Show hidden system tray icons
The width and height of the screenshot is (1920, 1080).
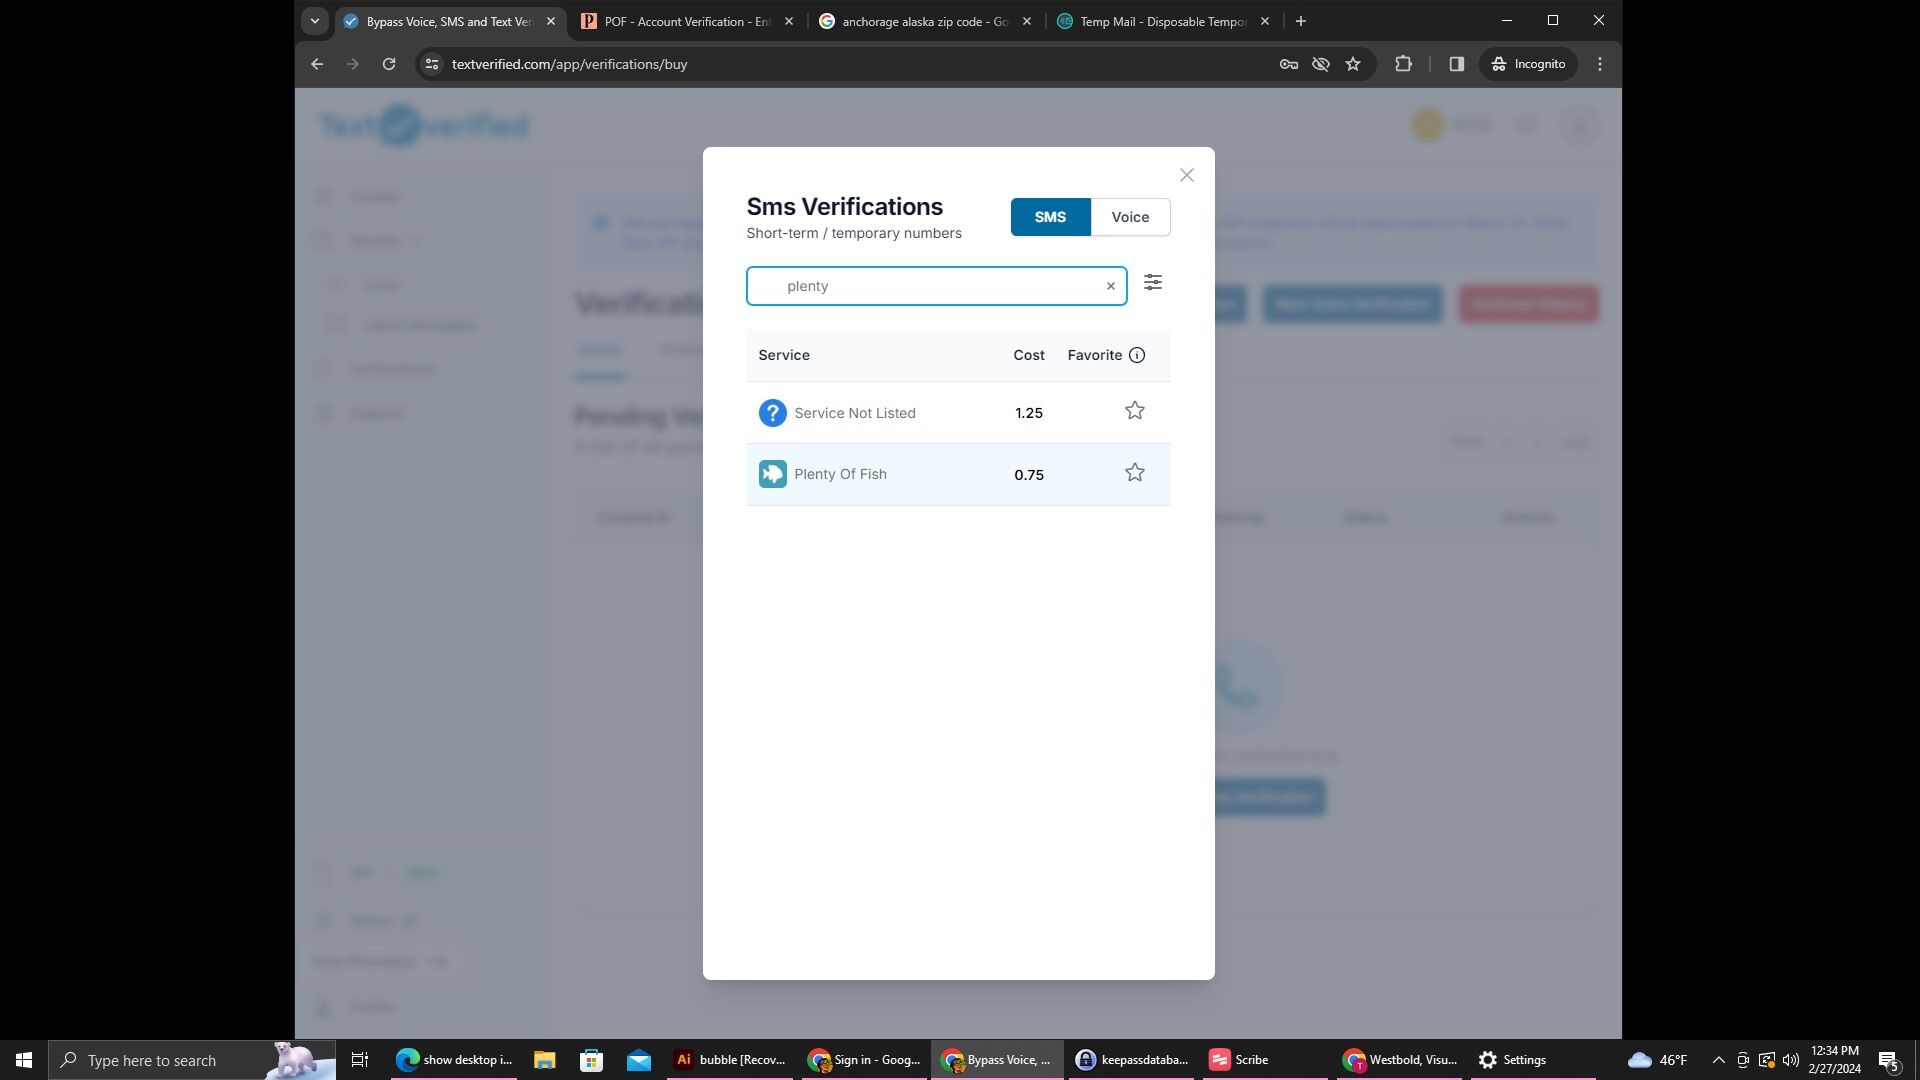click(1718, 1060)
